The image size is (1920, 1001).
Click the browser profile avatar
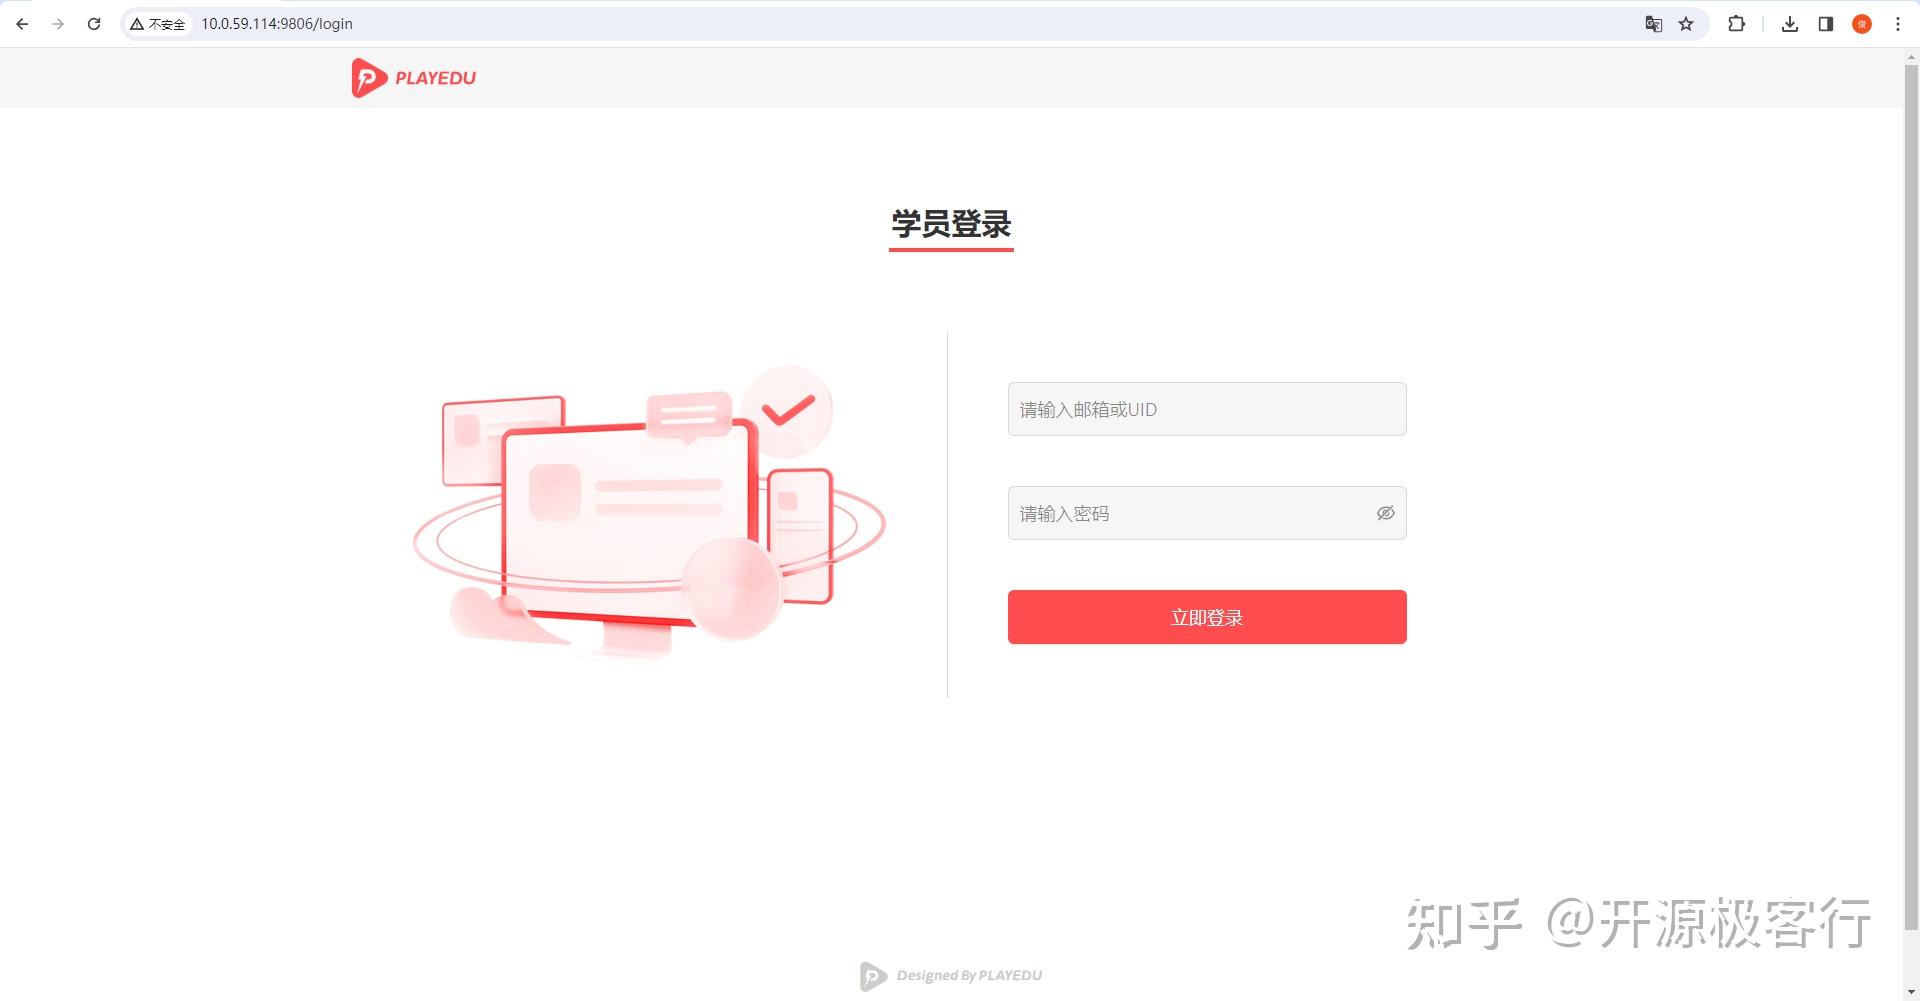tap(1861, 23)
